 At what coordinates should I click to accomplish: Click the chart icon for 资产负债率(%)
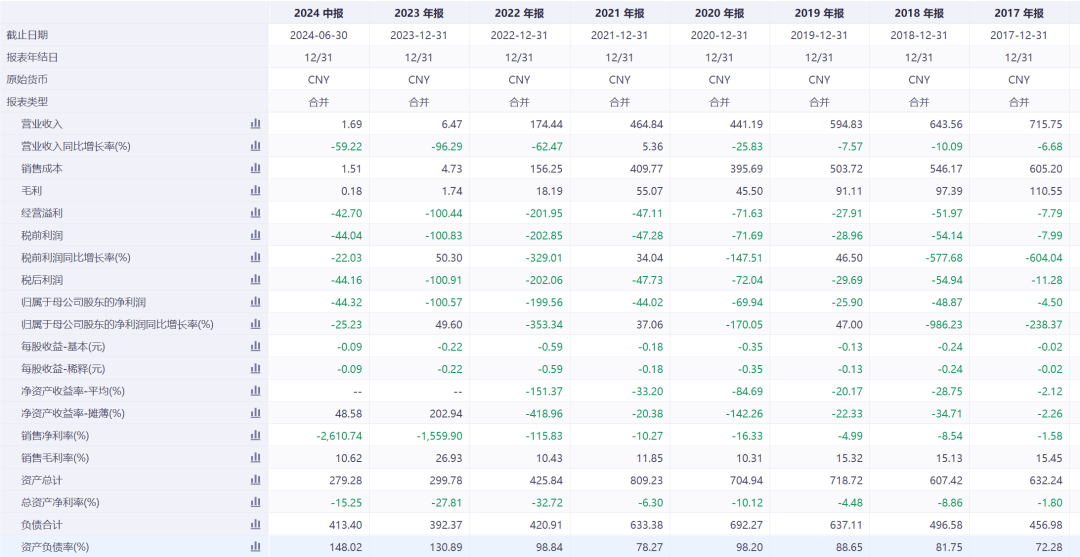pyautogui.click(x=255, y=547)
